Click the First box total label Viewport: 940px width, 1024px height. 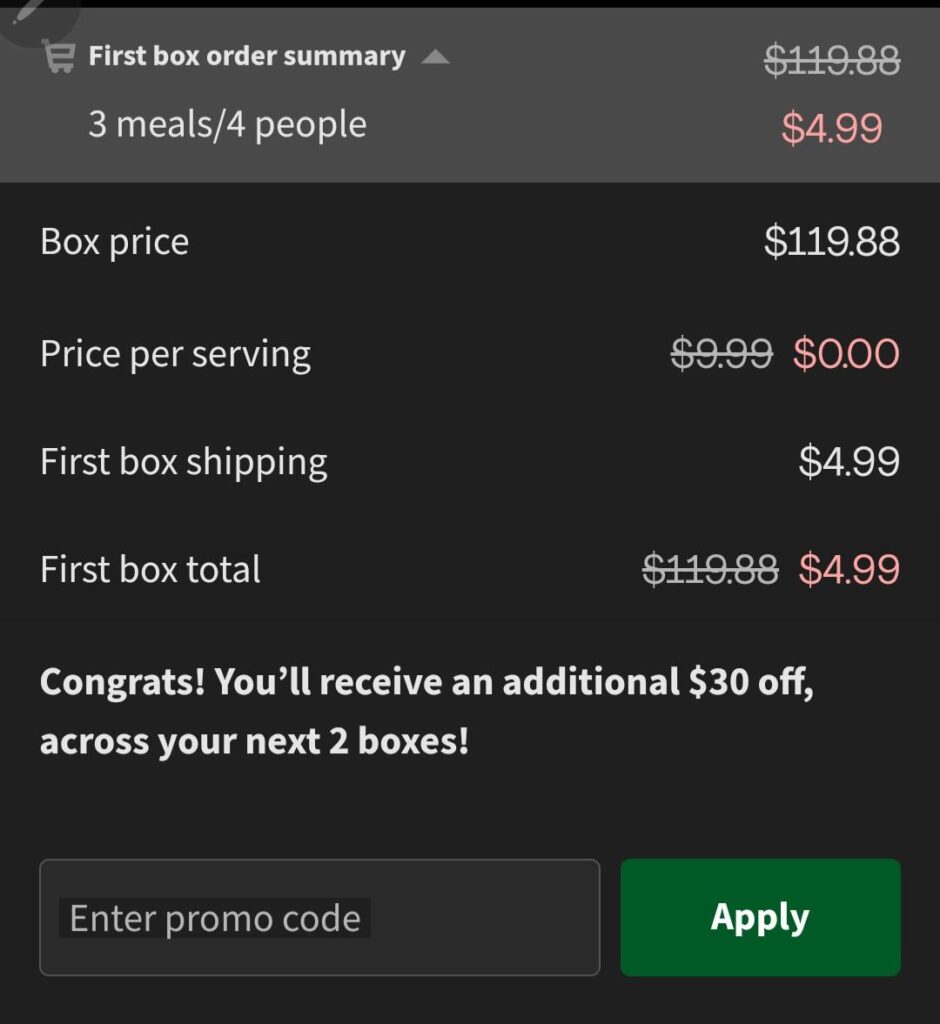(149, 569)
